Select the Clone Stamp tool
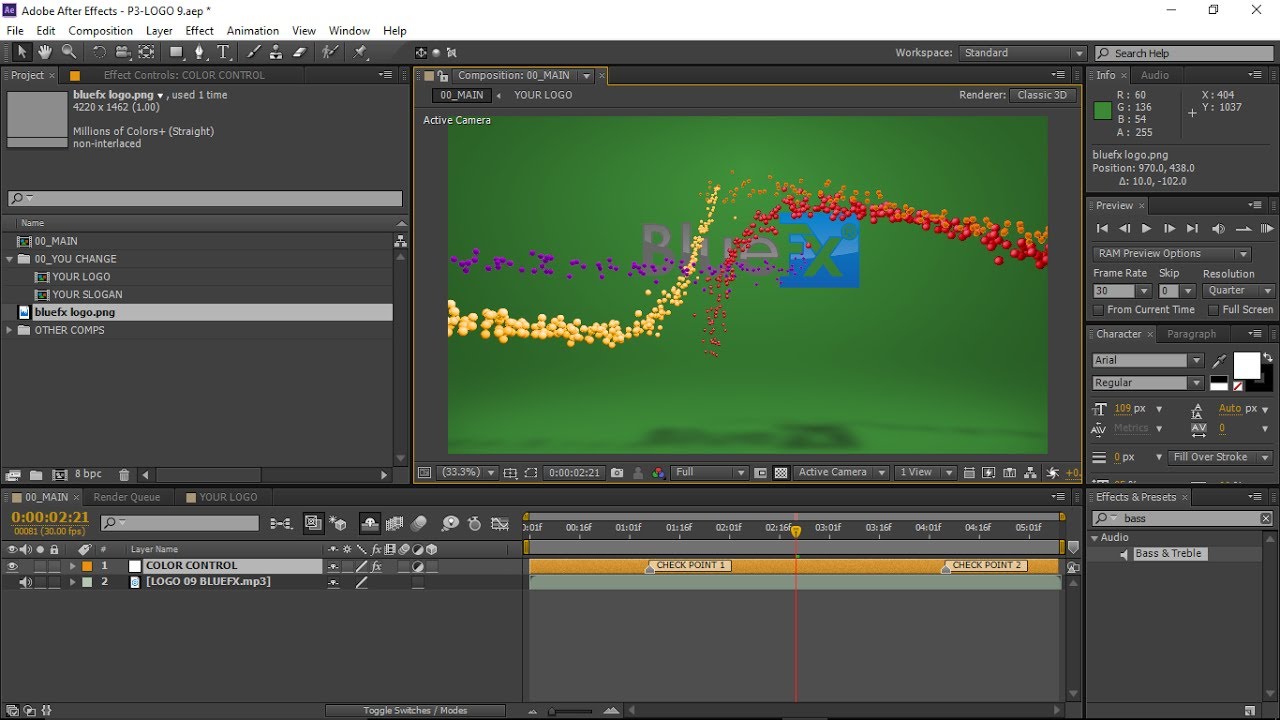This screenshot has width=1280, height=720. [x=276, y=52]
